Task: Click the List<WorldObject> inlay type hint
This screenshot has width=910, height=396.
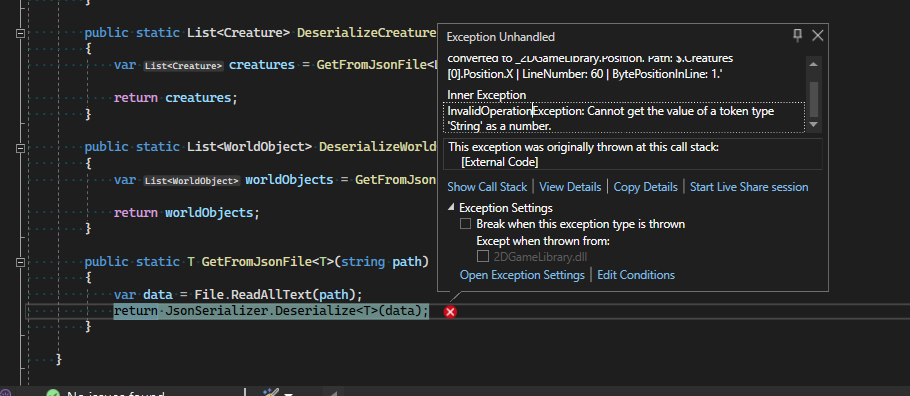Action: 192,181
